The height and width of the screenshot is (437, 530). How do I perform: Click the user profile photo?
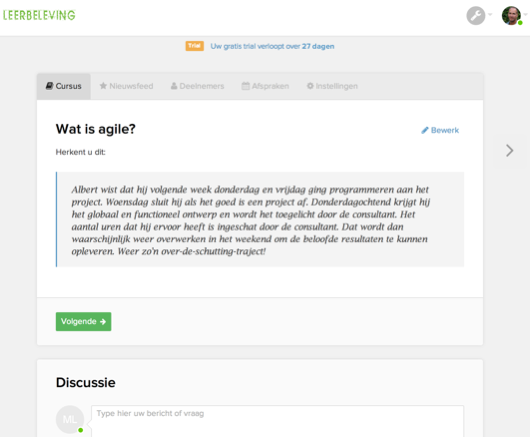511,16
